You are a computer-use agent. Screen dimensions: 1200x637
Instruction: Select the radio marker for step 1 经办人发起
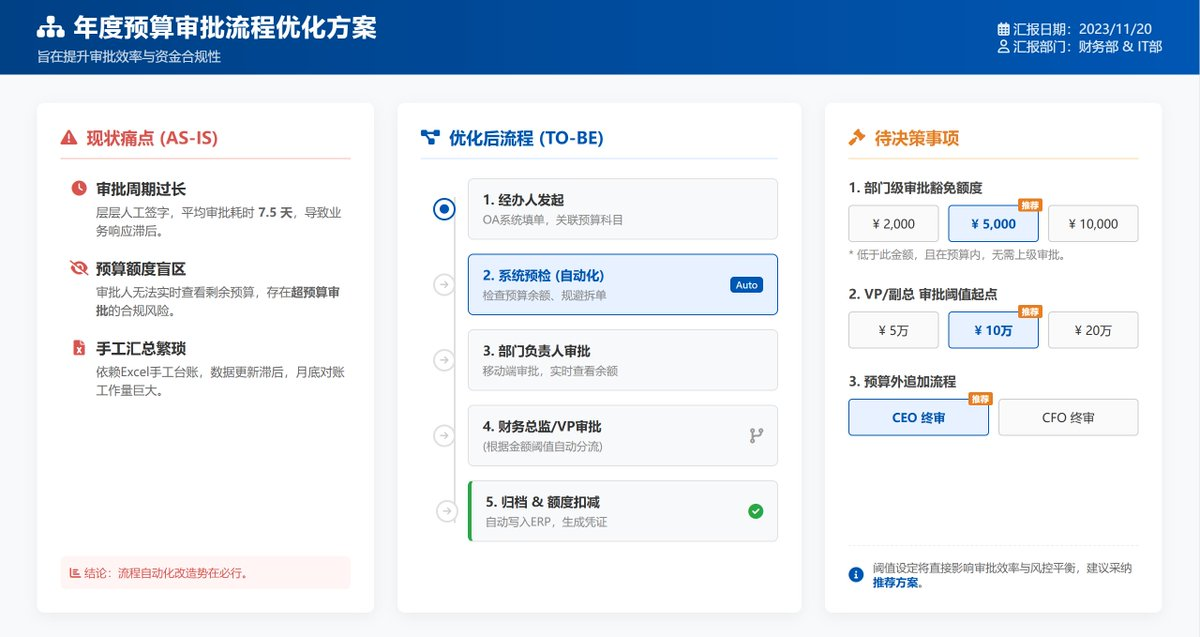[444, 209]
